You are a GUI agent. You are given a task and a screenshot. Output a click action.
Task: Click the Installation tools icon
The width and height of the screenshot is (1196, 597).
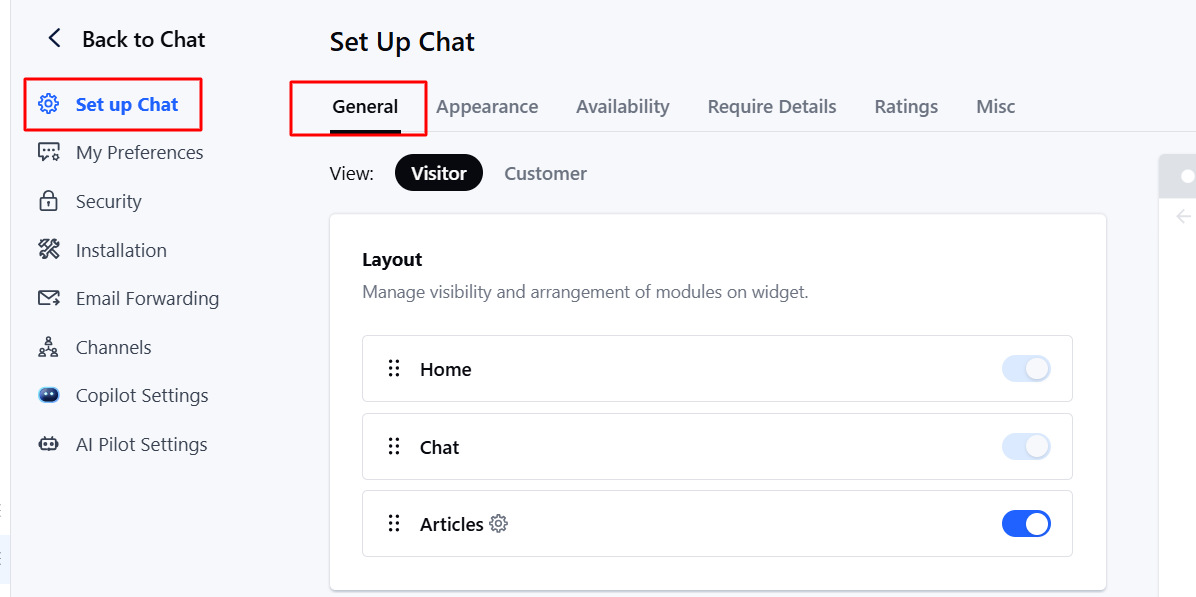tap(48, 250)
